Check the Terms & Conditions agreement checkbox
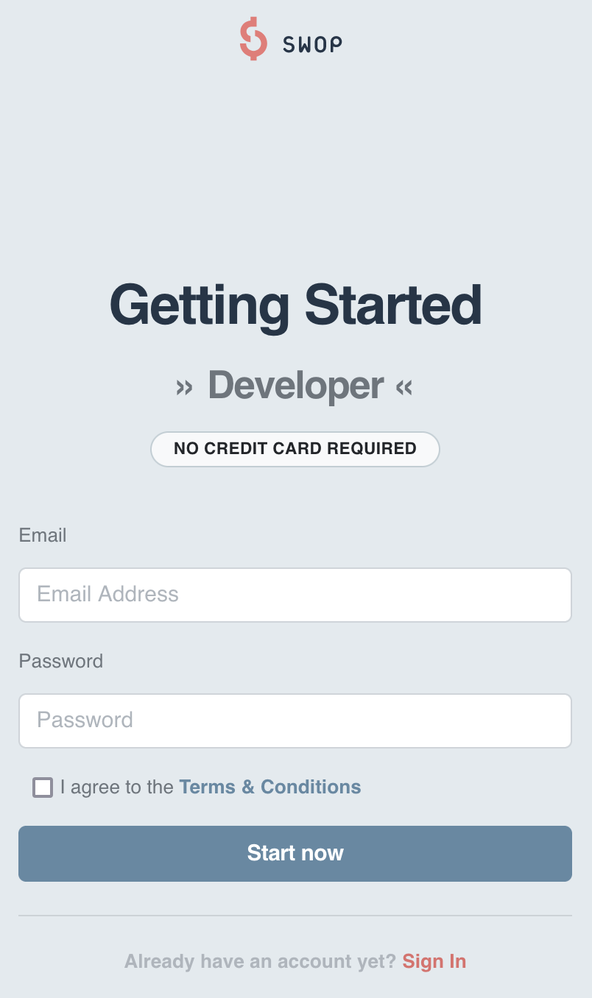The height and width of the screenshot is (998, 592). click(x=42, y=788)
